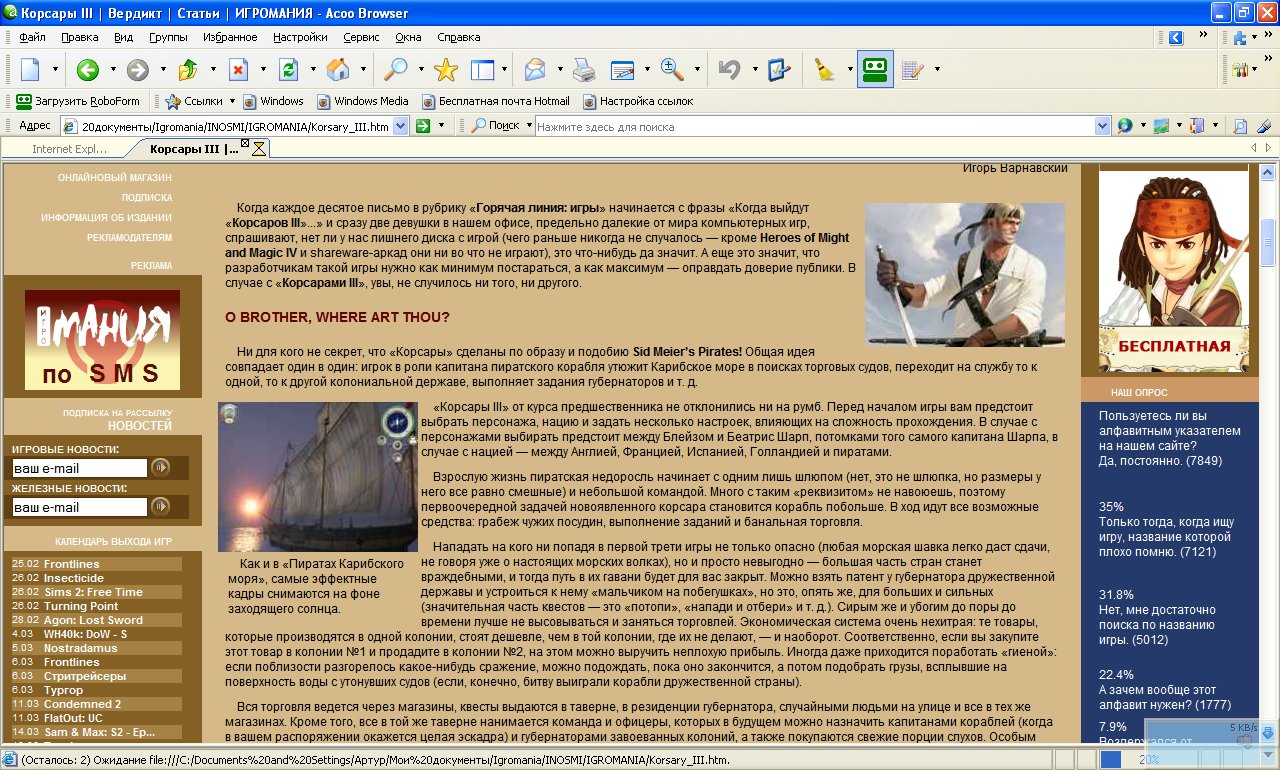Viewport: 1280px width, 770px height.
Task: Click the hourglass icon on active tab
Action: tap(258, 149)
